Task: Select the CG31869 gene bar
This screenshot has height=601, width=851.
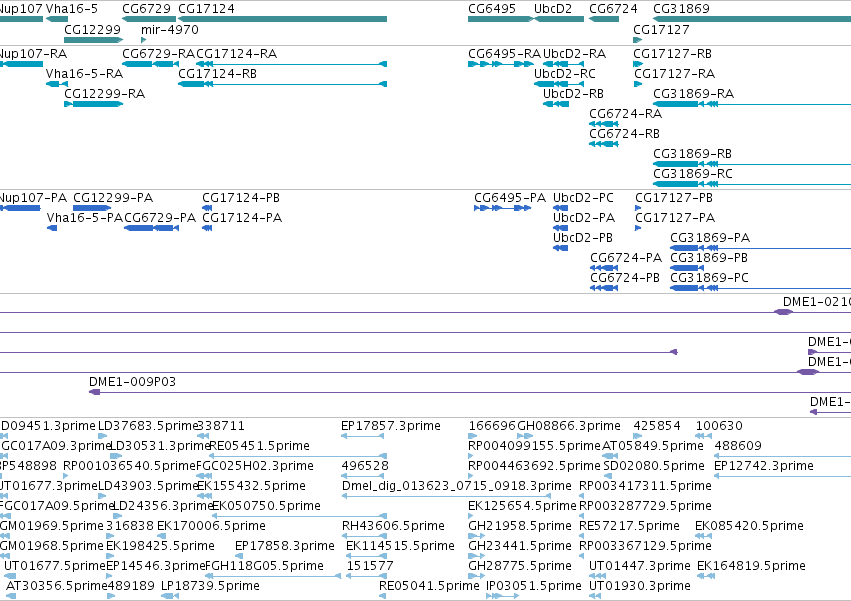Action: point(752,19)
